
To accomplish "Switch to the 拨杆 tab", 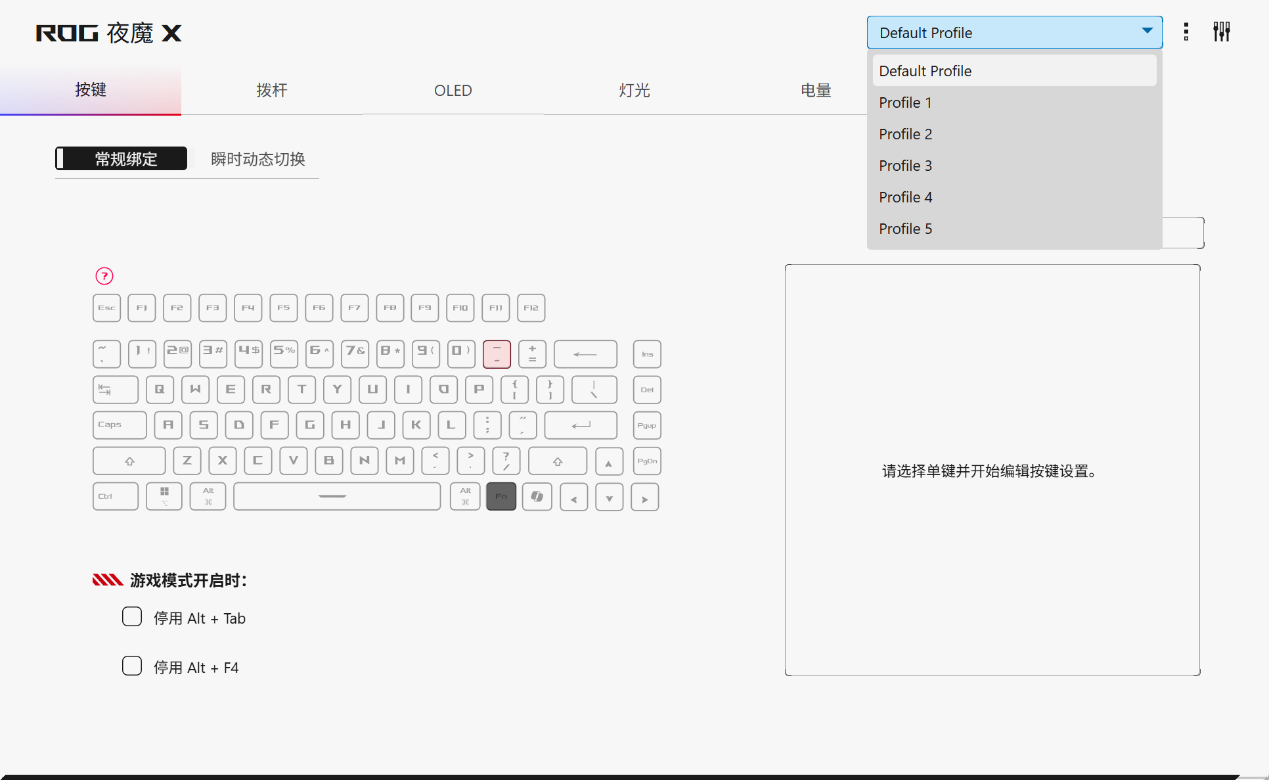I will coord(272,91).
